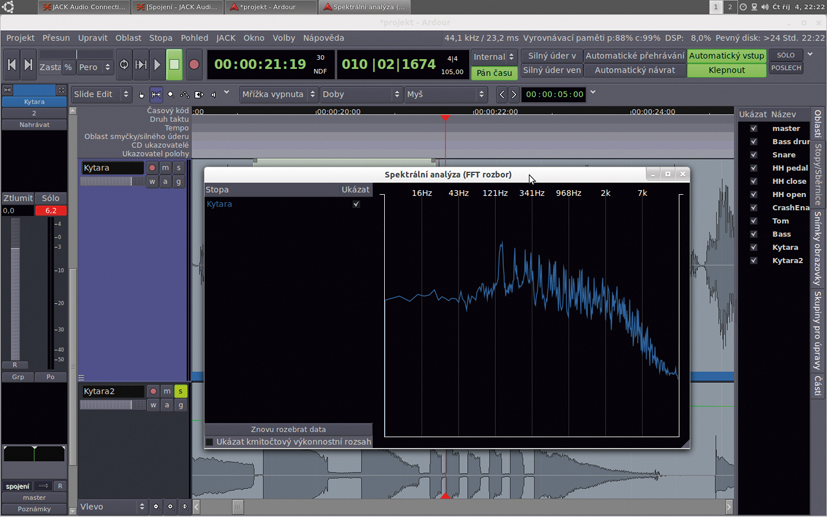Hide the Snare track in track list
Screen dimensions: 827x517
tap(754, 155)
